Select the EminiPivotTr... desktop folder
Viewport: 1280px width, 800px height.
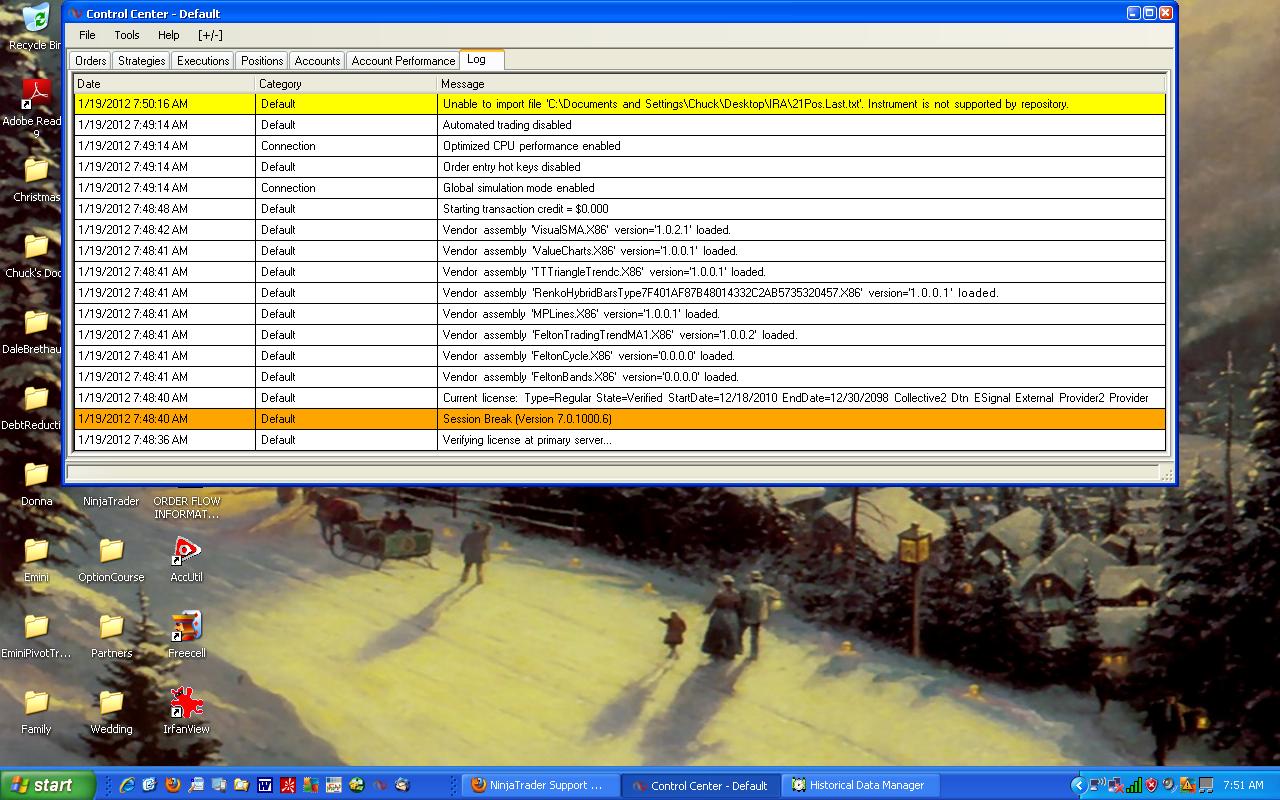click(x=36, y=634)
